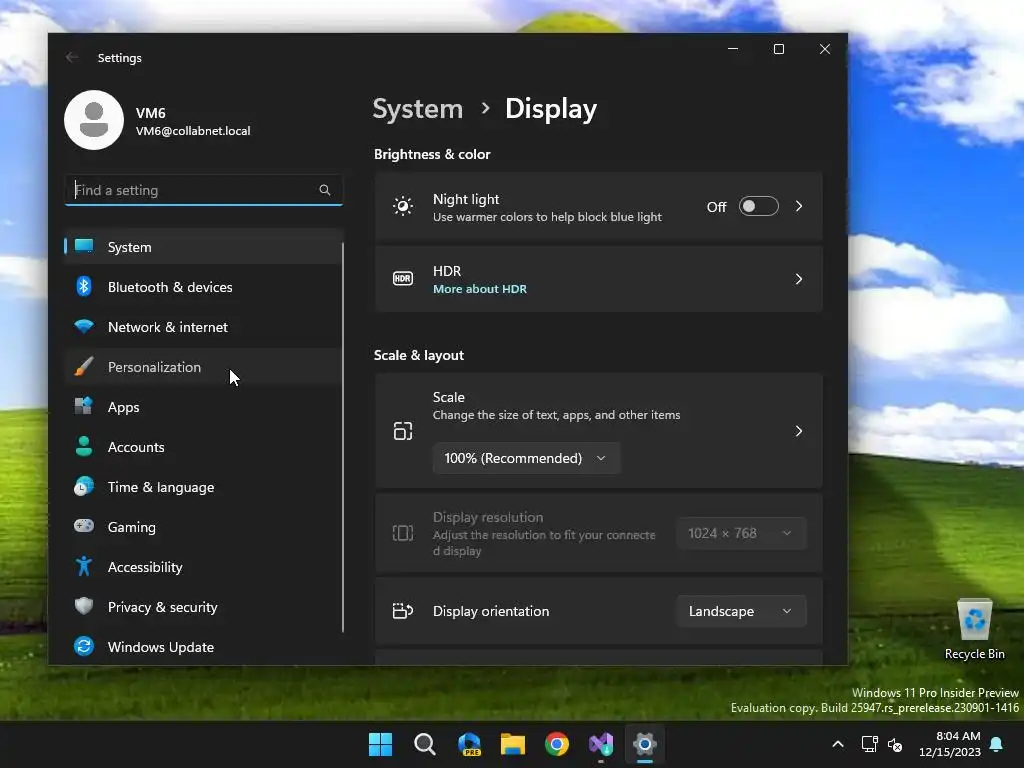This screenshot has width=1024, height=768.
Task: Open HDR settings chevron
Action: pyautogui.click(x=799, y=279)
